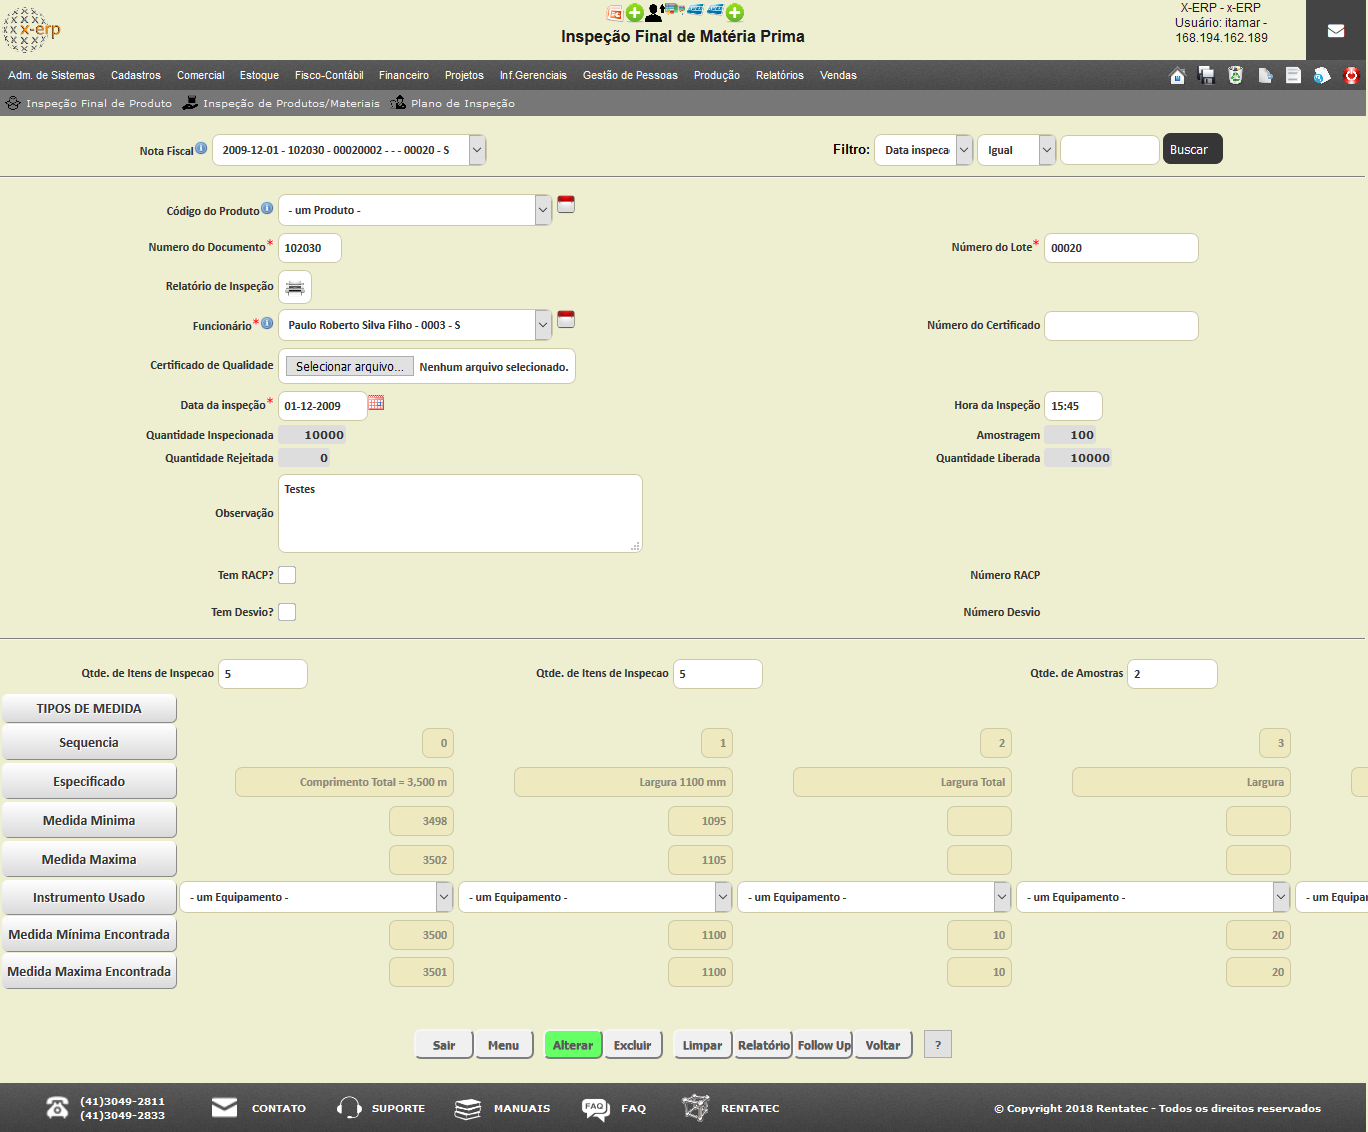Click the first blue Amex card icon
Image resolution: width=1368 pixels, height=1132 pixels.
[x=695, y=10]
